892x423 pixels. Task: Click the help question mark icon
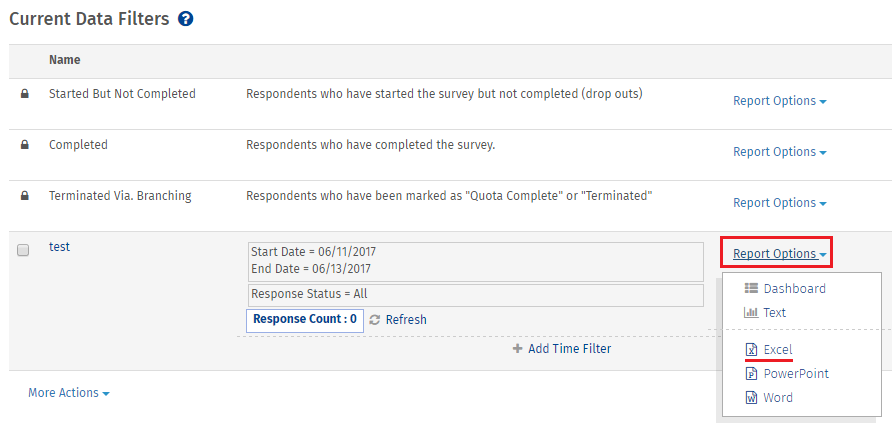(x=185, y=19)
